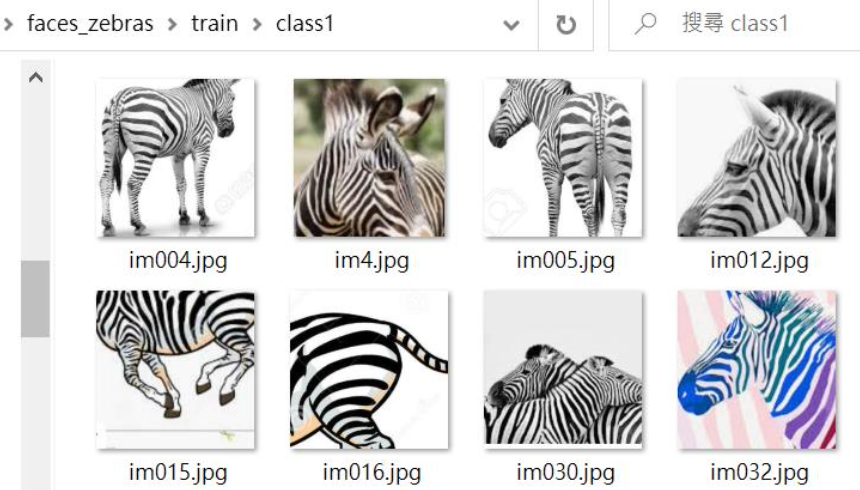The width and height of the screenshot is (860, 490).
Task: Select the im4.jpg zebra thumbnail
Action: (369, 158)
